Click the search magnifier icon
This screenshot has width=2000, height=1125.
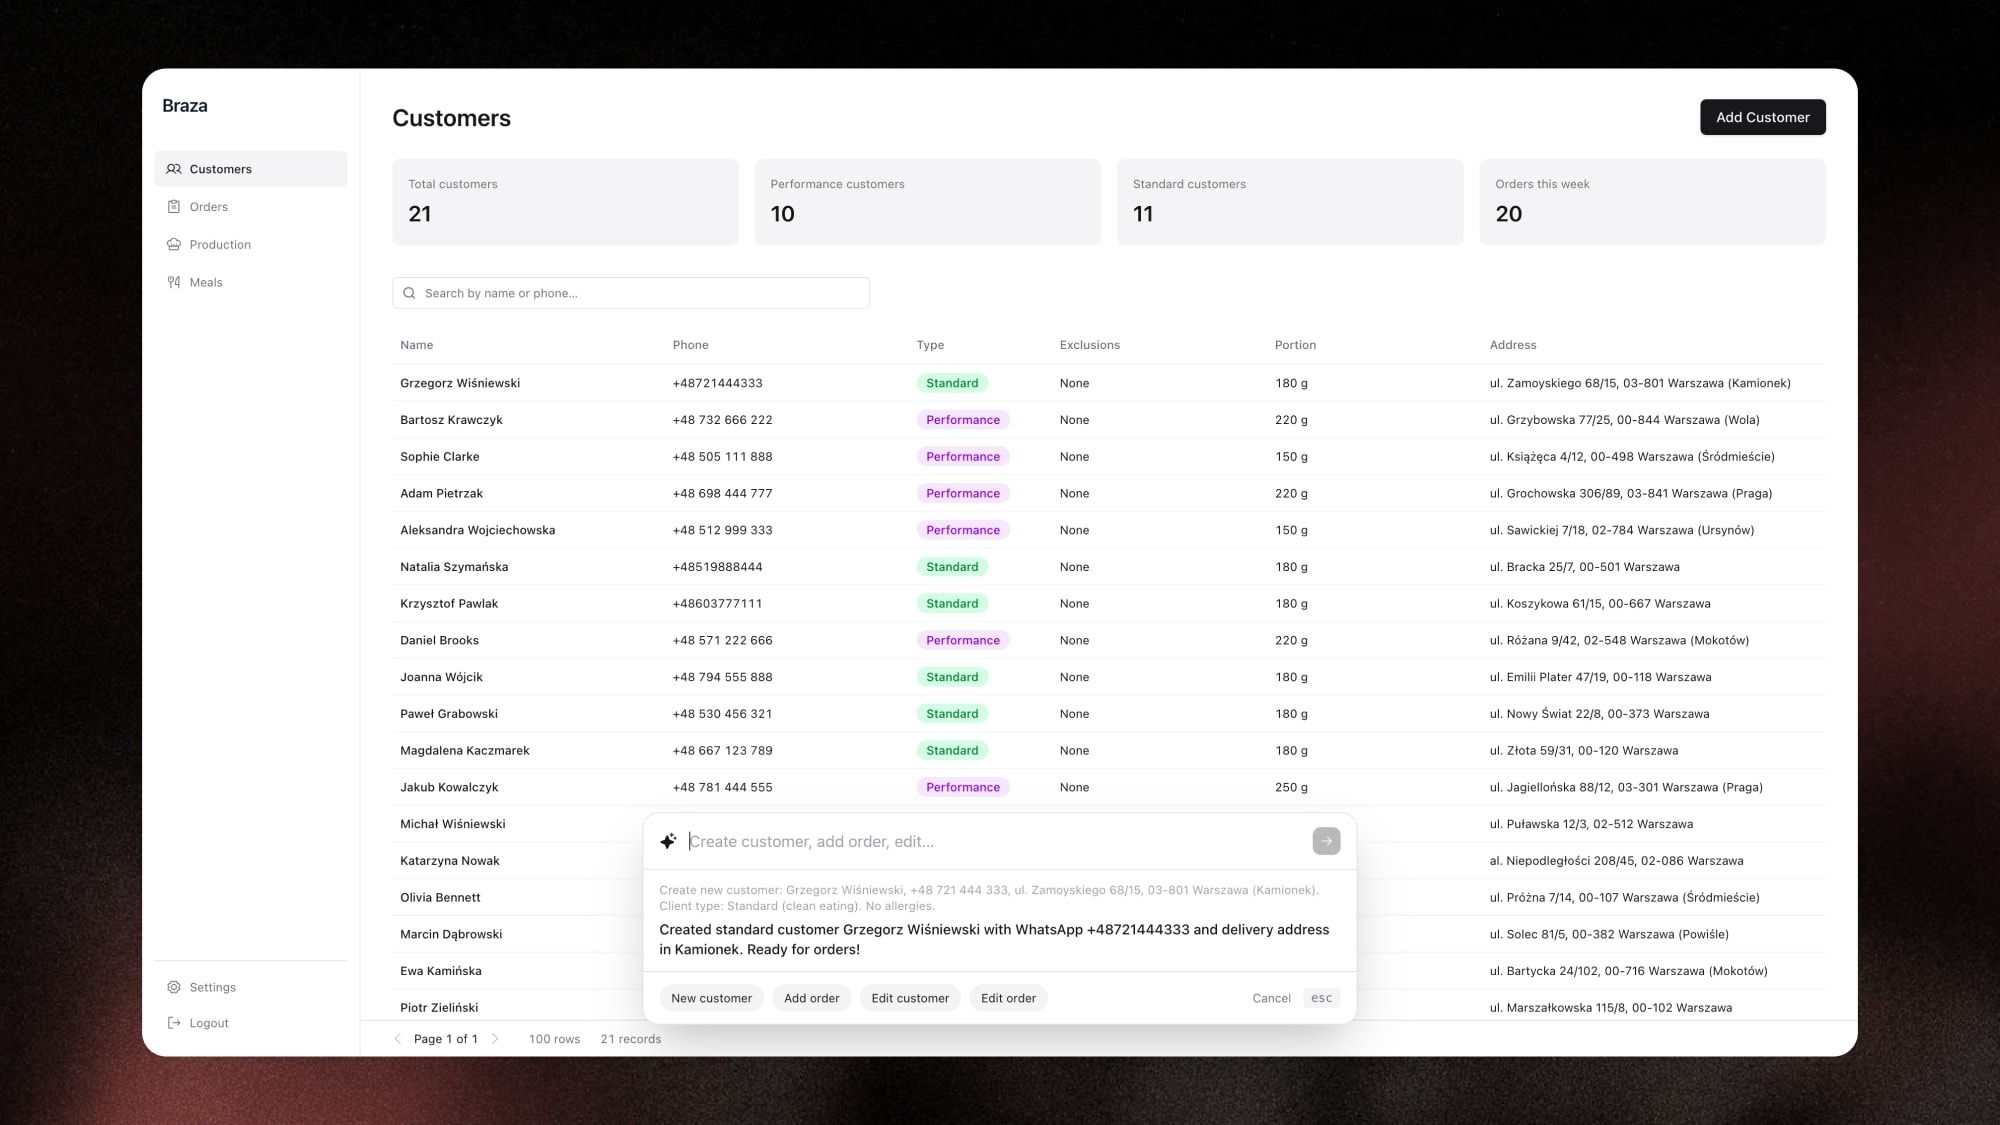(x=409, y=293)
